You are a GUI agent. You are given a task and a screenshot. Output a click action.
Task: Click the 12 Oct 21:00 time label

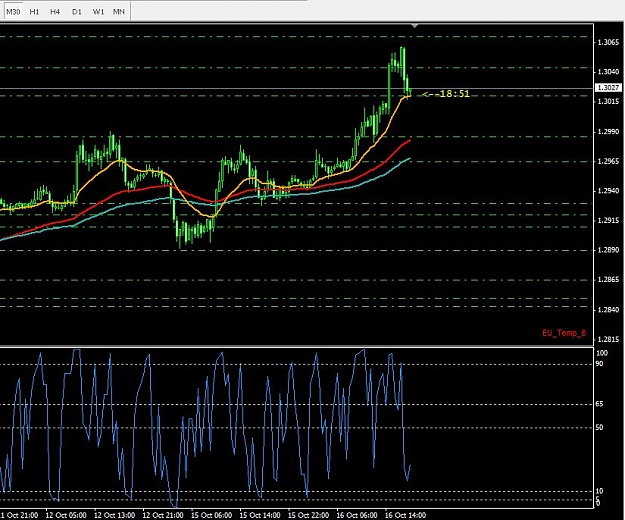click(x=163, y=515)
